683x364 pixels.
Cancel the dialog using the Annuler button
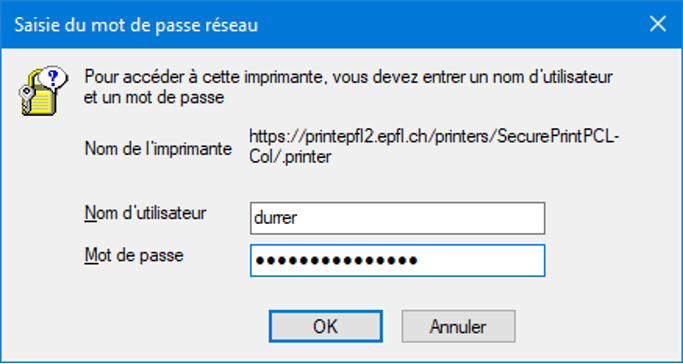458,326
